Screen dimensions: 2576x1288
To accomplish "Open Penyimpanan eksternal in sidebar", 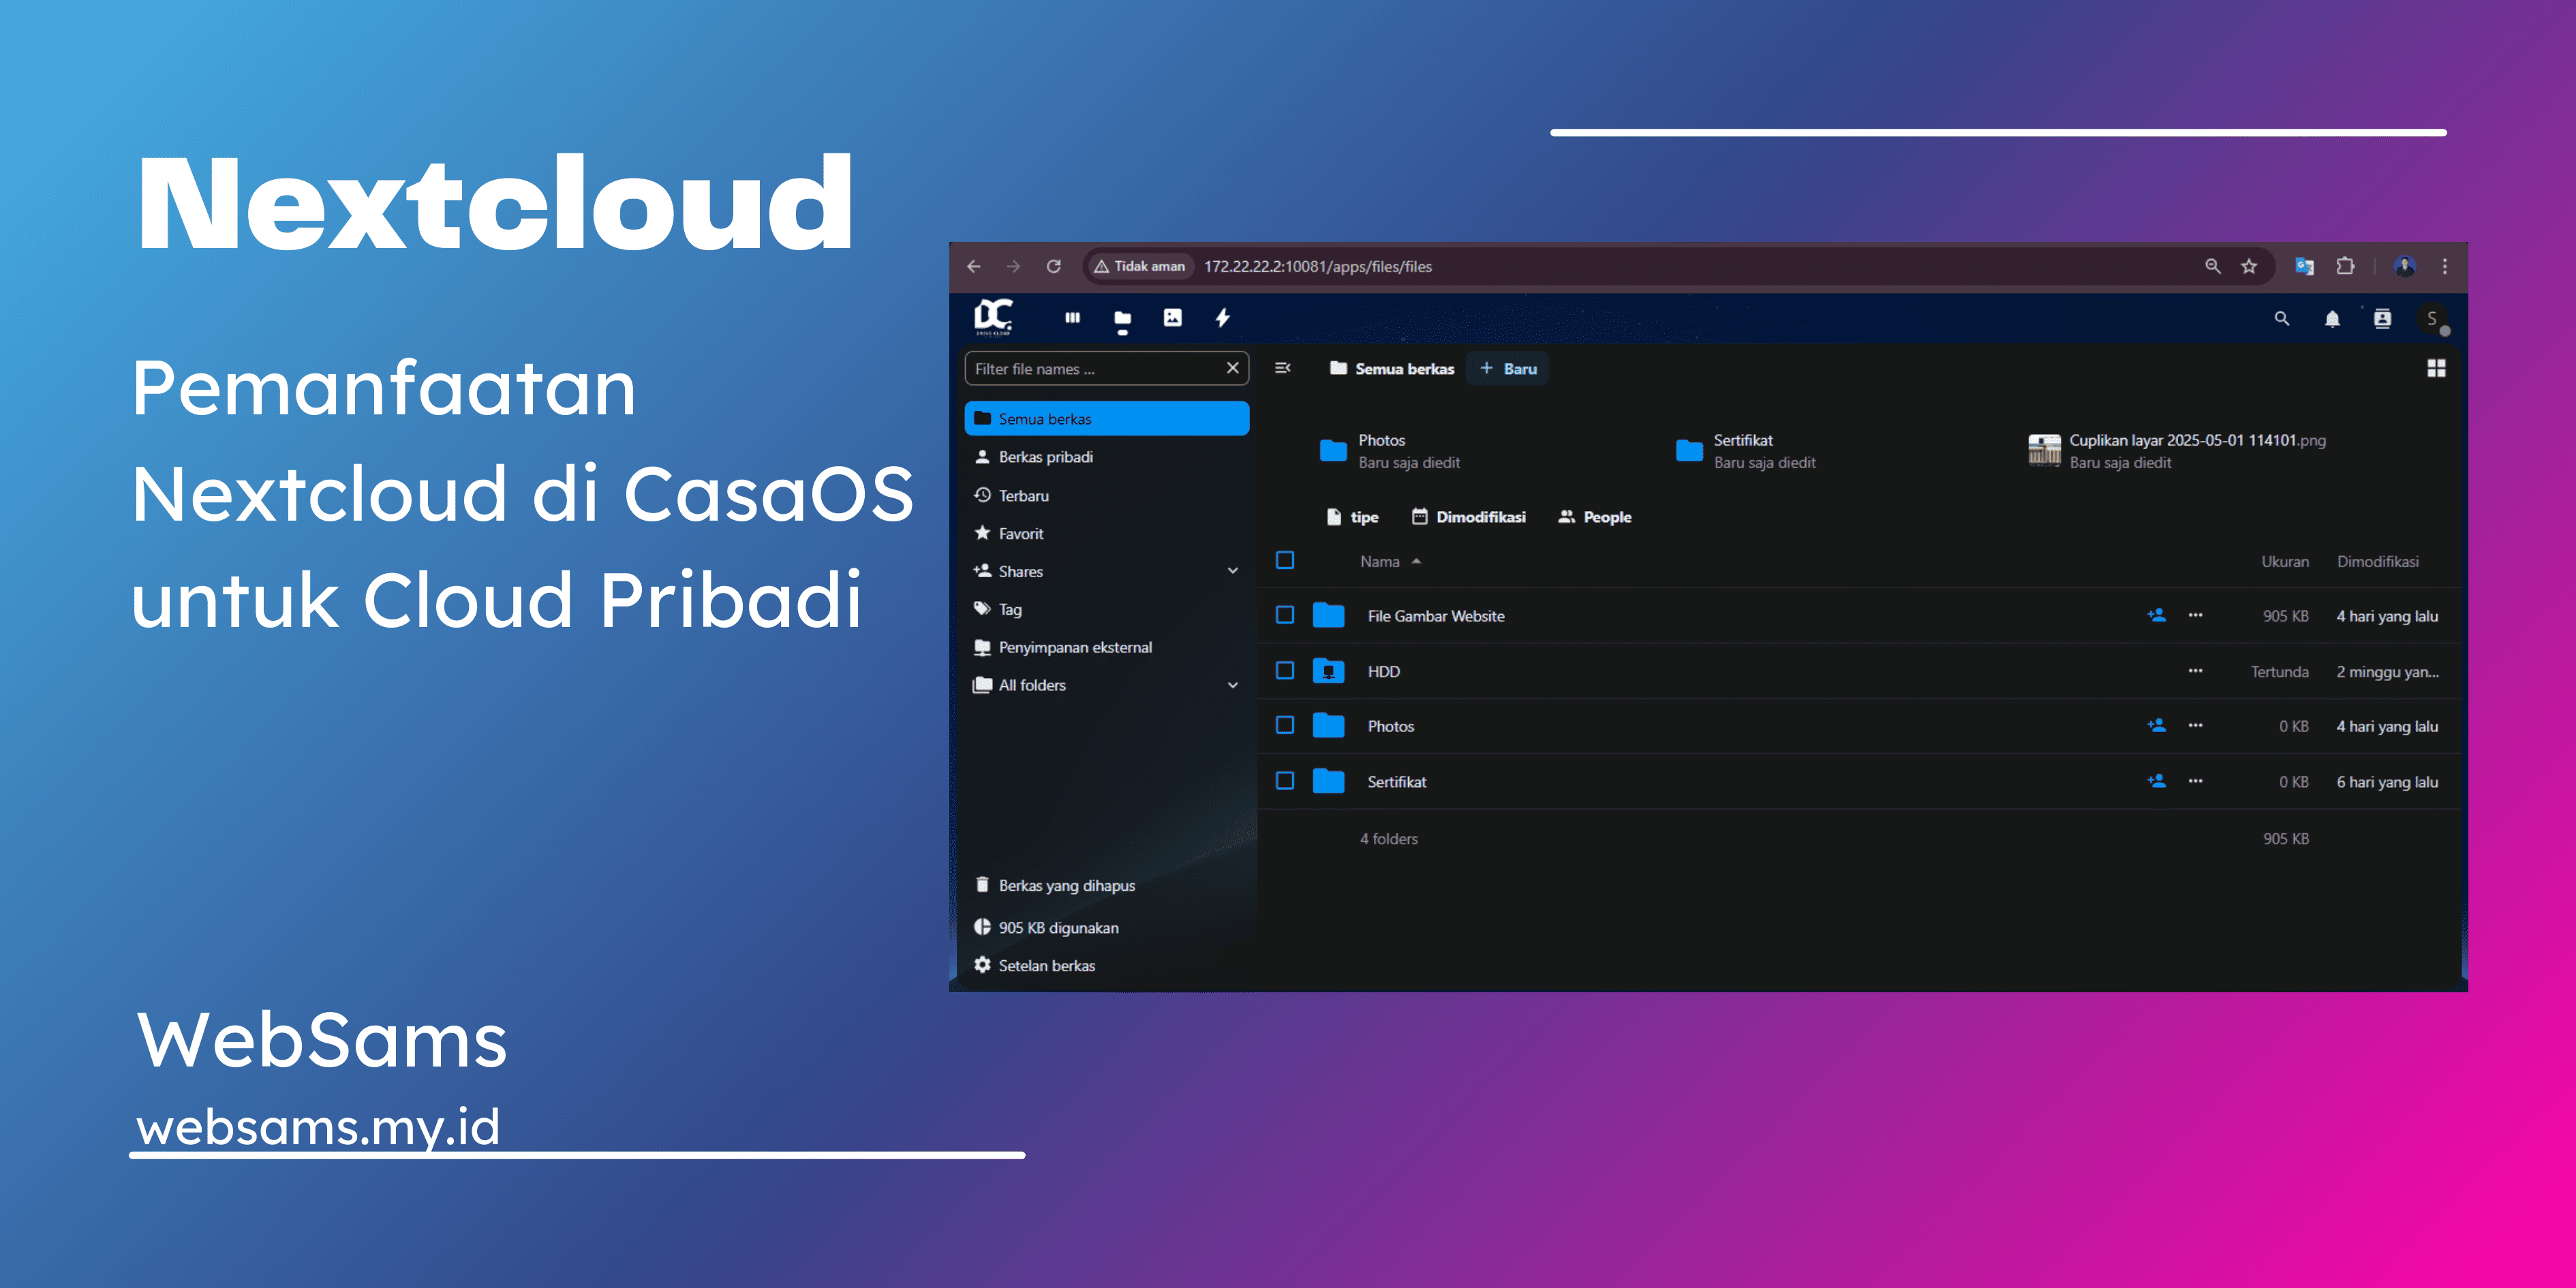I will pyautogui.click(x=1106, y=648).
